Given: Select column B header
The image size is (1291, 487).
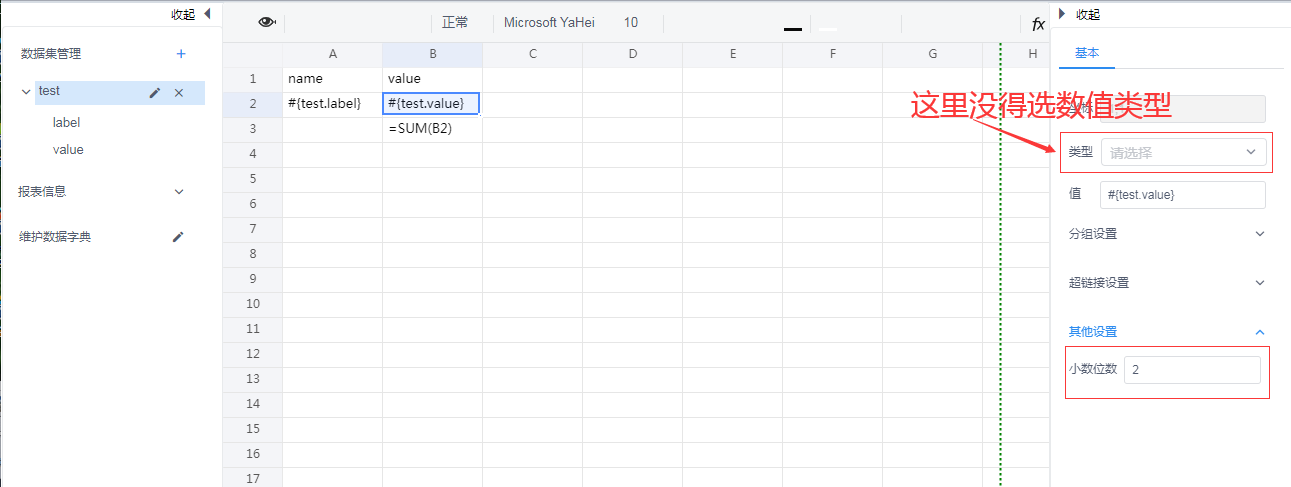Looking at the screenshot, I should point(432,54).
